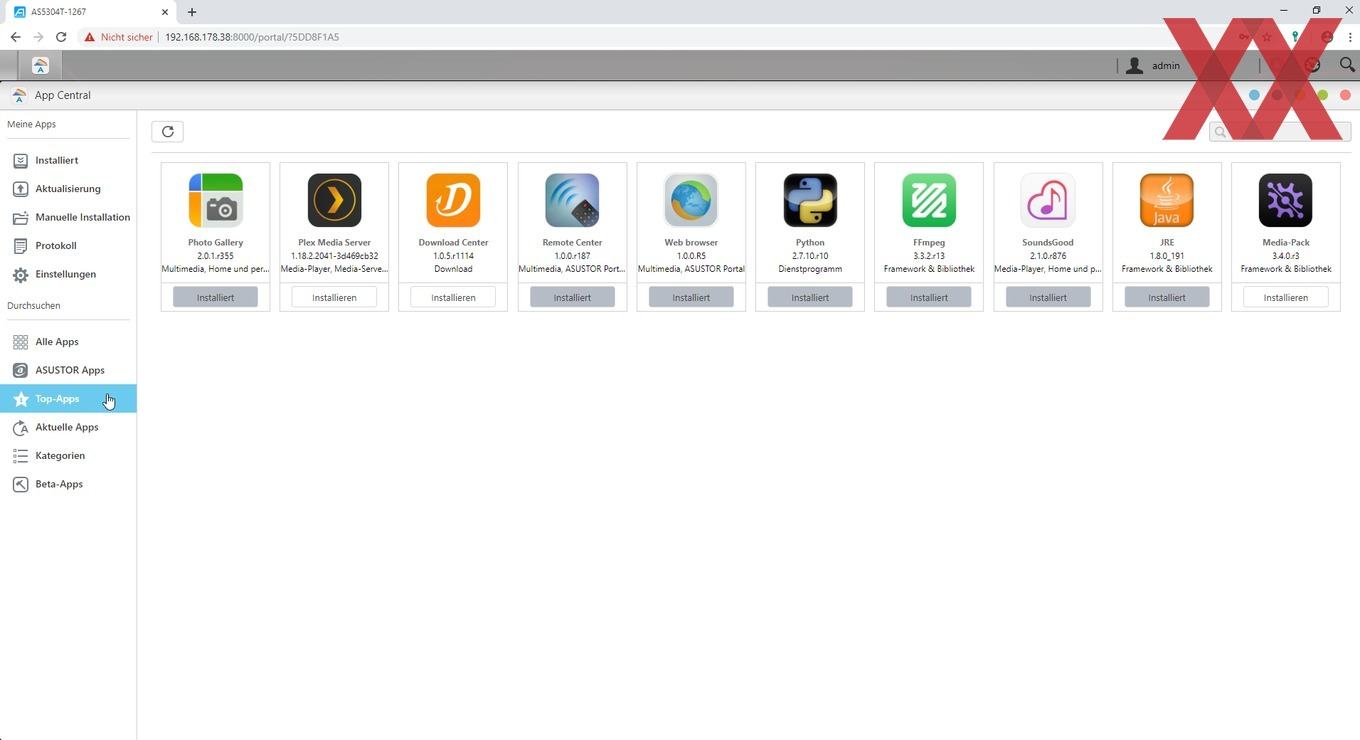Viewport: 1360px width, 740px height.
Task: Click the red close dot of App Central
Action: [1345, 95]
